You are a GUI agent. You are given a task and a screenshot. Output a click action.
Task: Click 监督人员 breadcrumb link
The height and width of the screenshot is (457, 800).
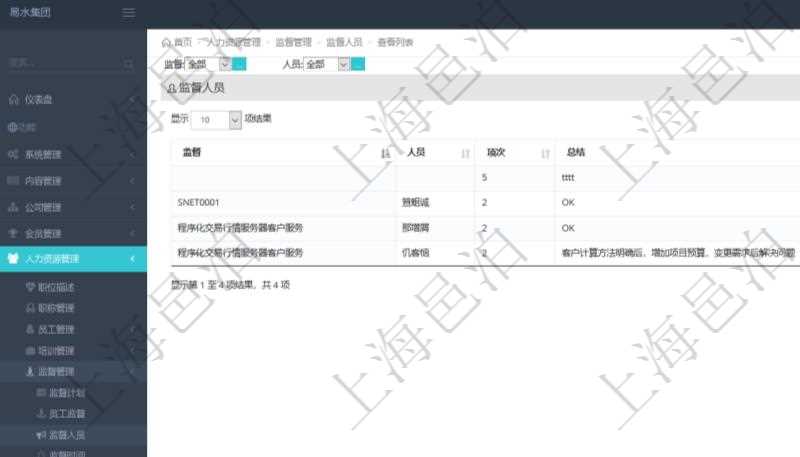(344, 42)
